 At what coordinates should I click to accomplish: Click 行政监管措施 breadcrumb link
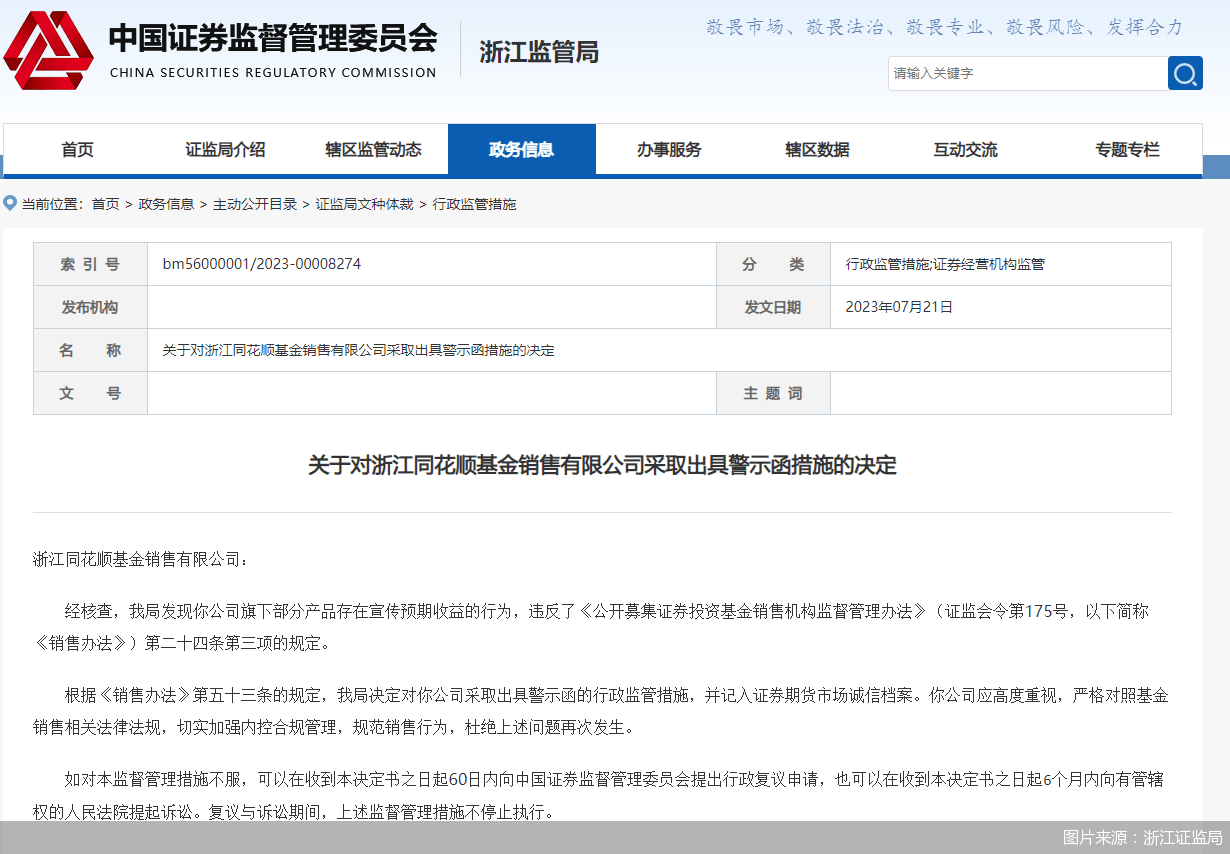point(474,204)
